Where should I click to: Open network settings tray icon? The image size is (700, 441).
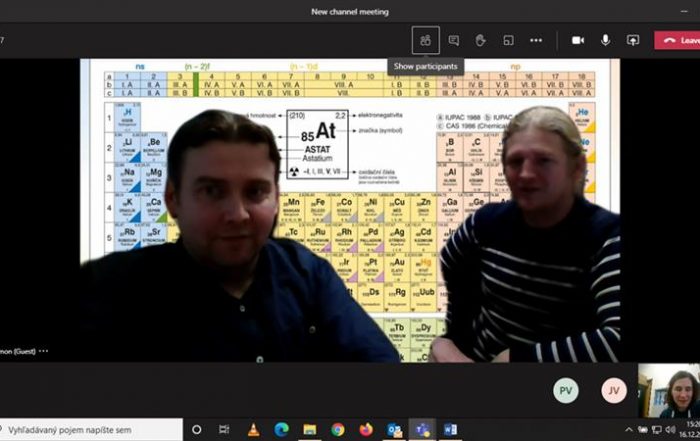[657, 430]
